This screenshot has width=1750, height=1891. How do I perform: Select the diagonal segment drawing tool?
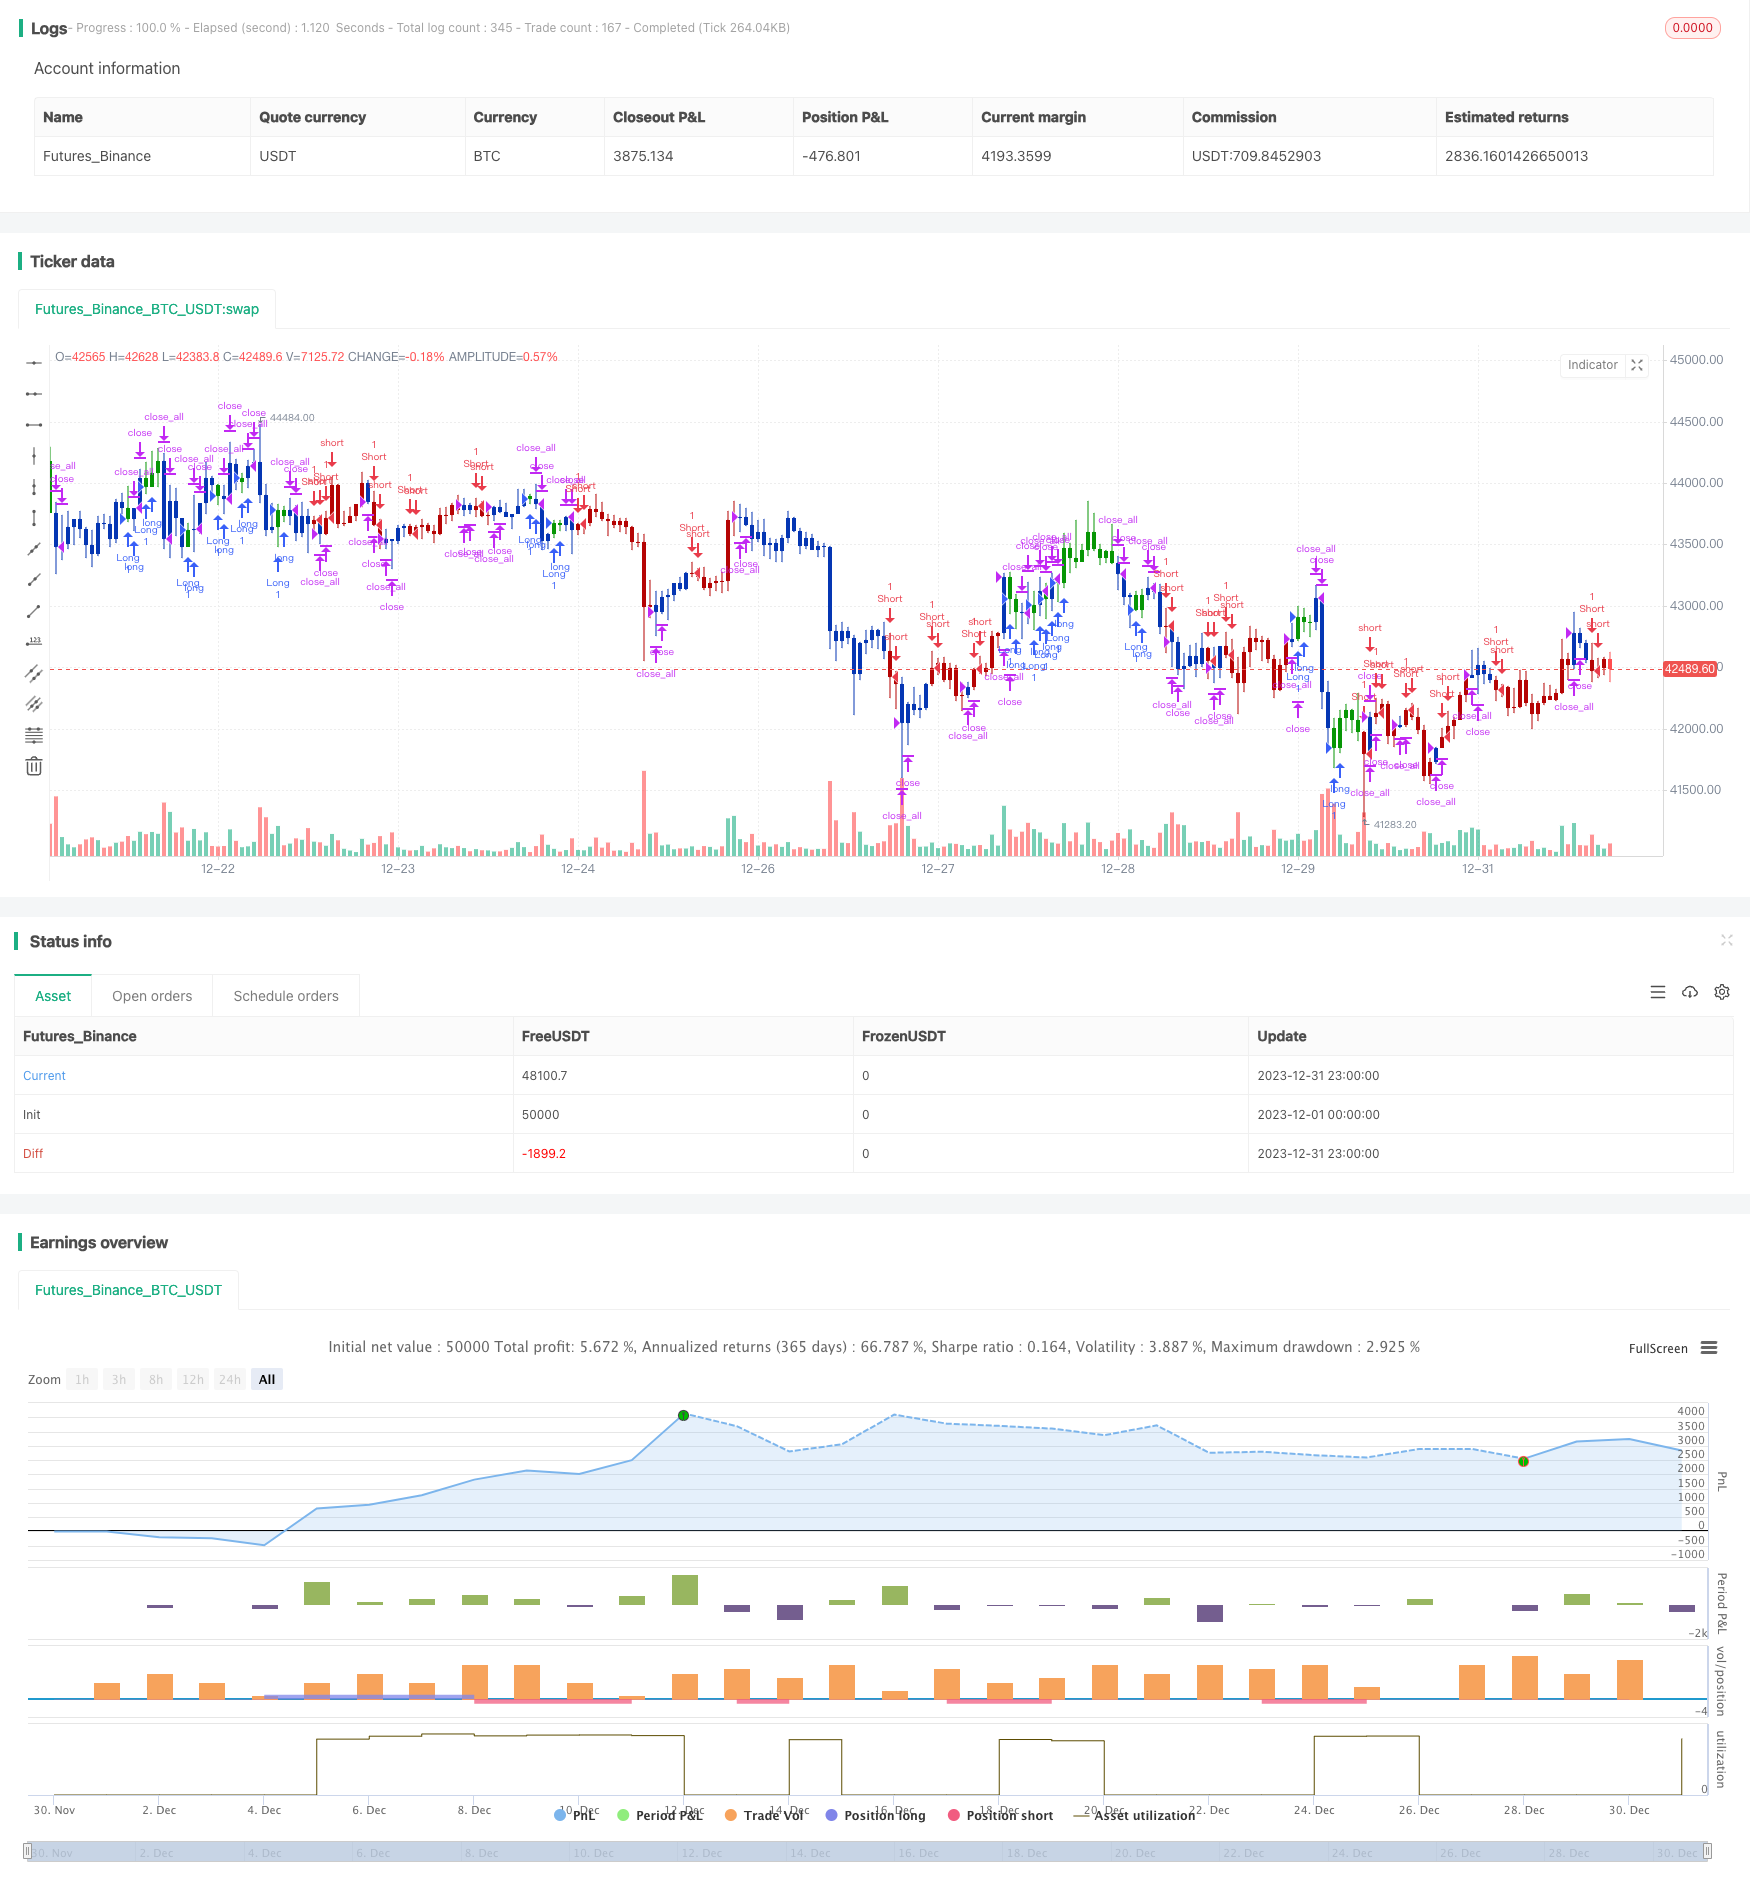coord(34,611)
